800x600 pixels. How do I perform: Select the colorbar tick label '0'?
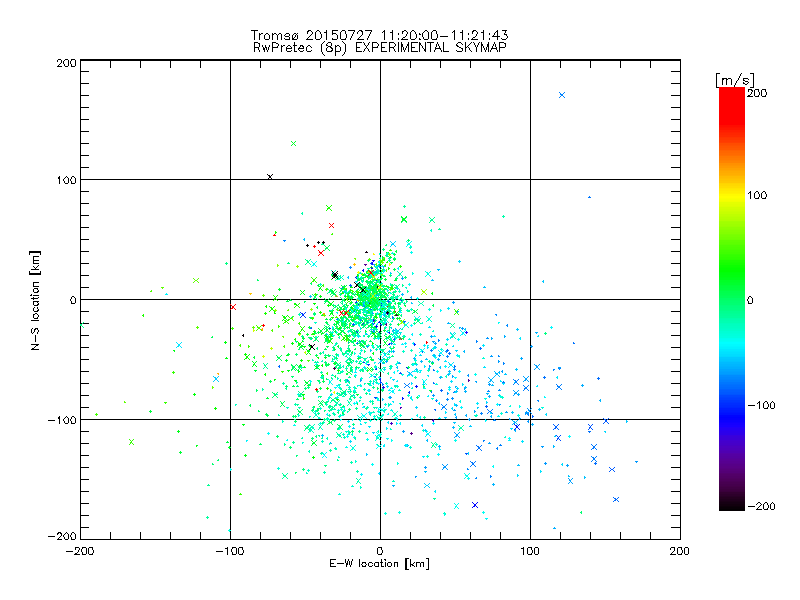pos(750,300)
